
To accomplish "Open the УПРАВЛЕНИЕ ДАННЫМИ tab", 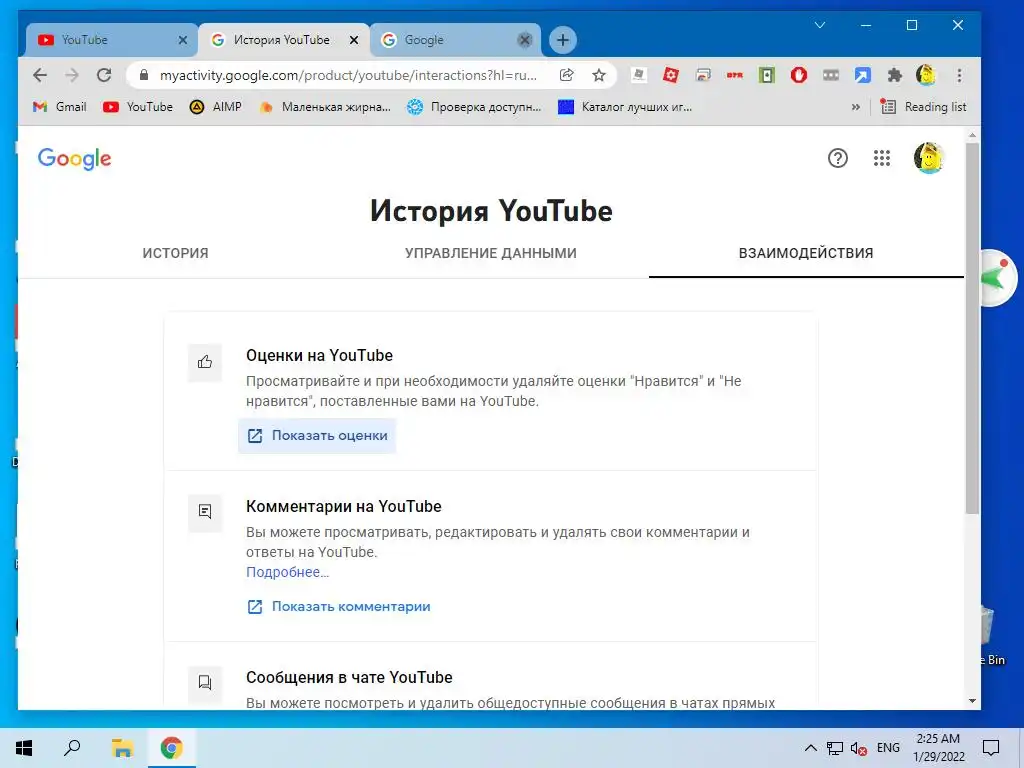I will tap(490, 253).
